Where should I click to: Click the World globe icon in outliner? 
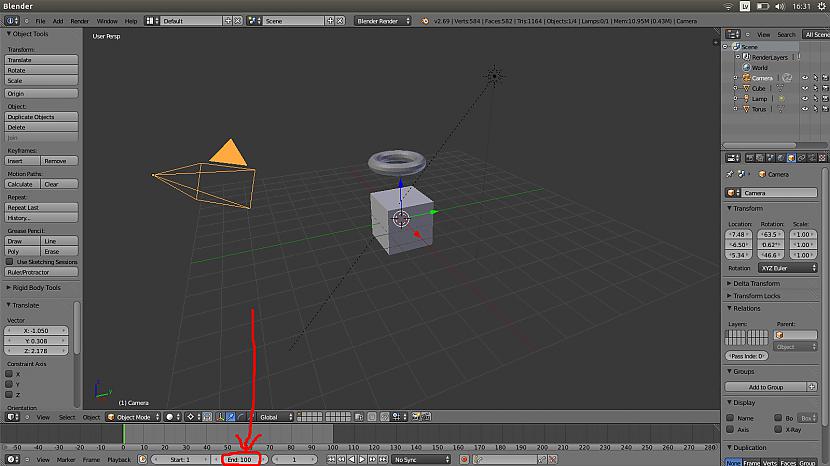click(746, 67)
